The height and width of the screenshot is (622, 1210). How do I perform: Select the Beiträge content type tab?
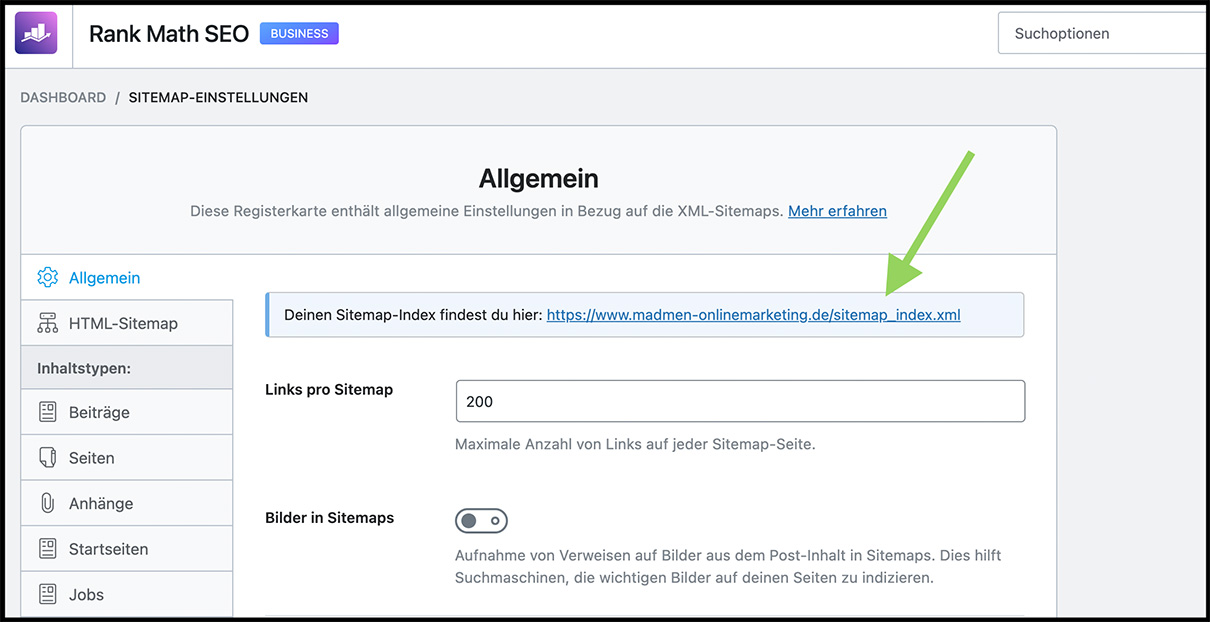point(127,412)
